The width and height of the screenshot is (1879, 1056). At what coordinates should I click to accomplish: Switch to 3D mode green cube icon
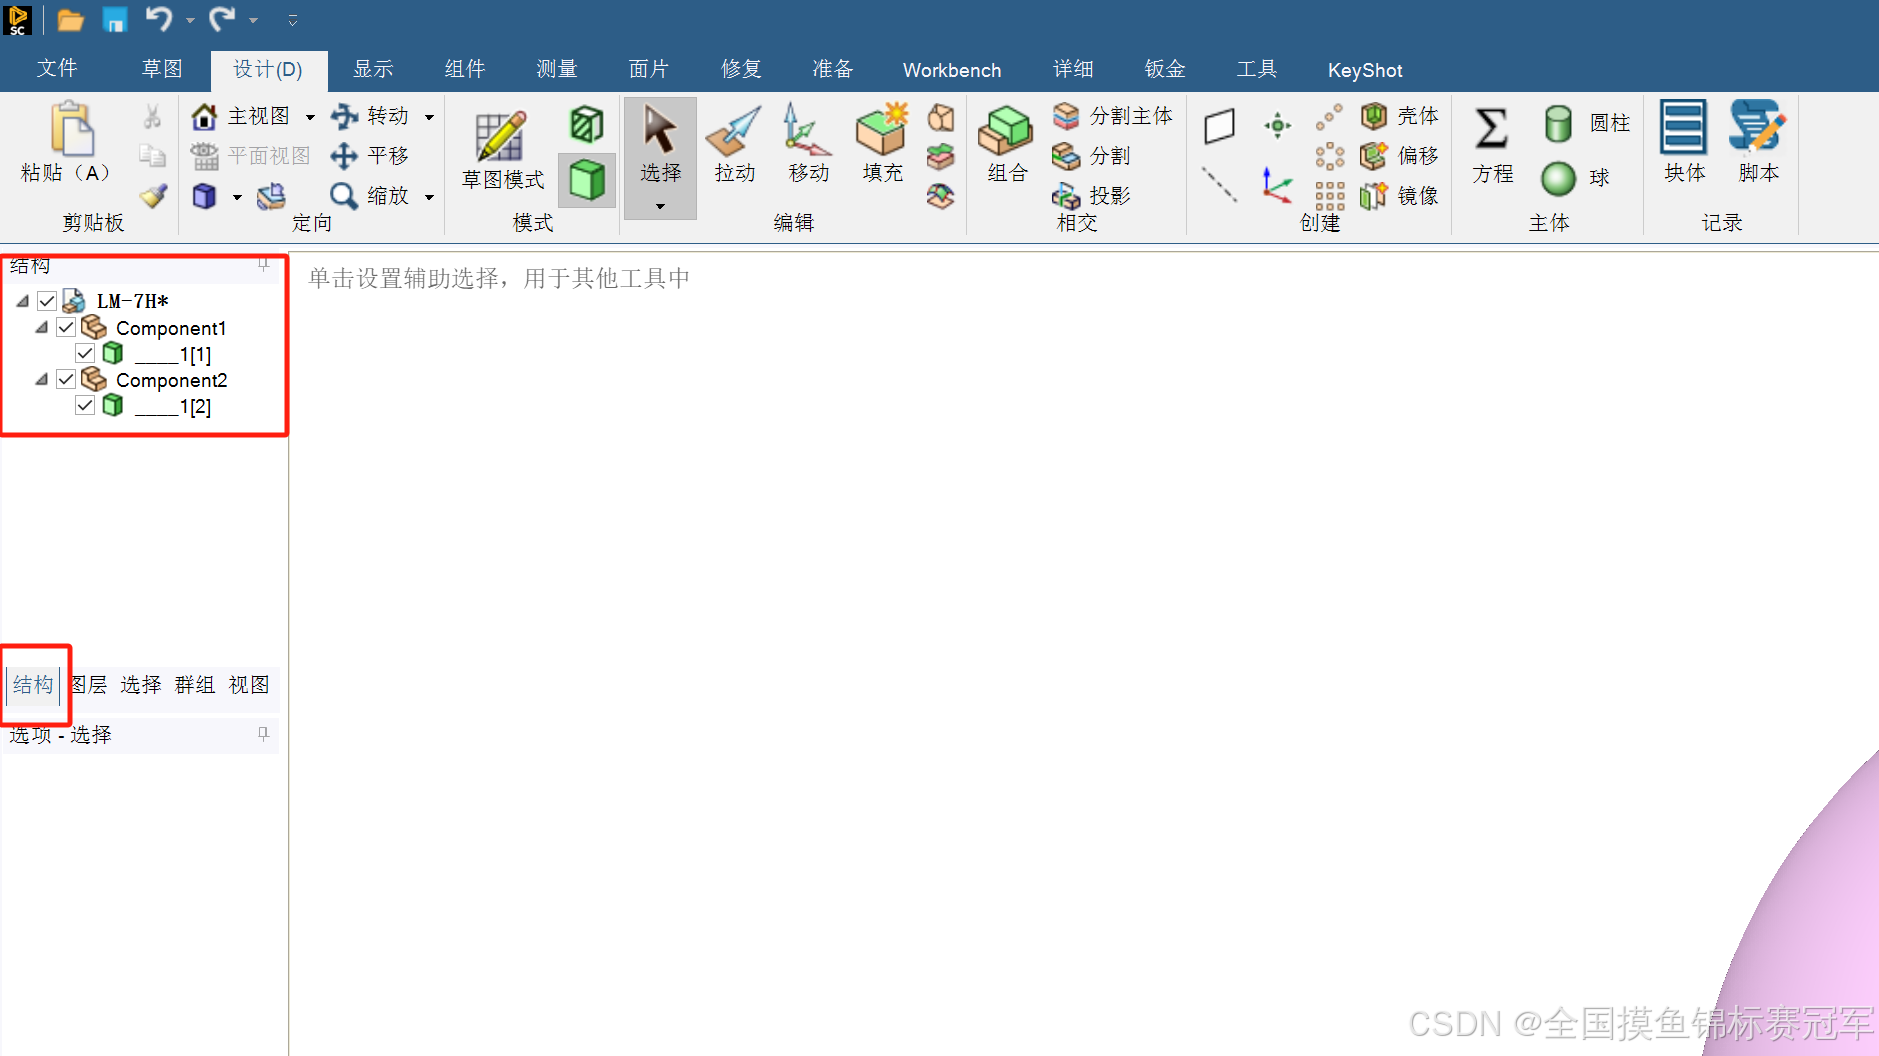[x=587, y=180]
